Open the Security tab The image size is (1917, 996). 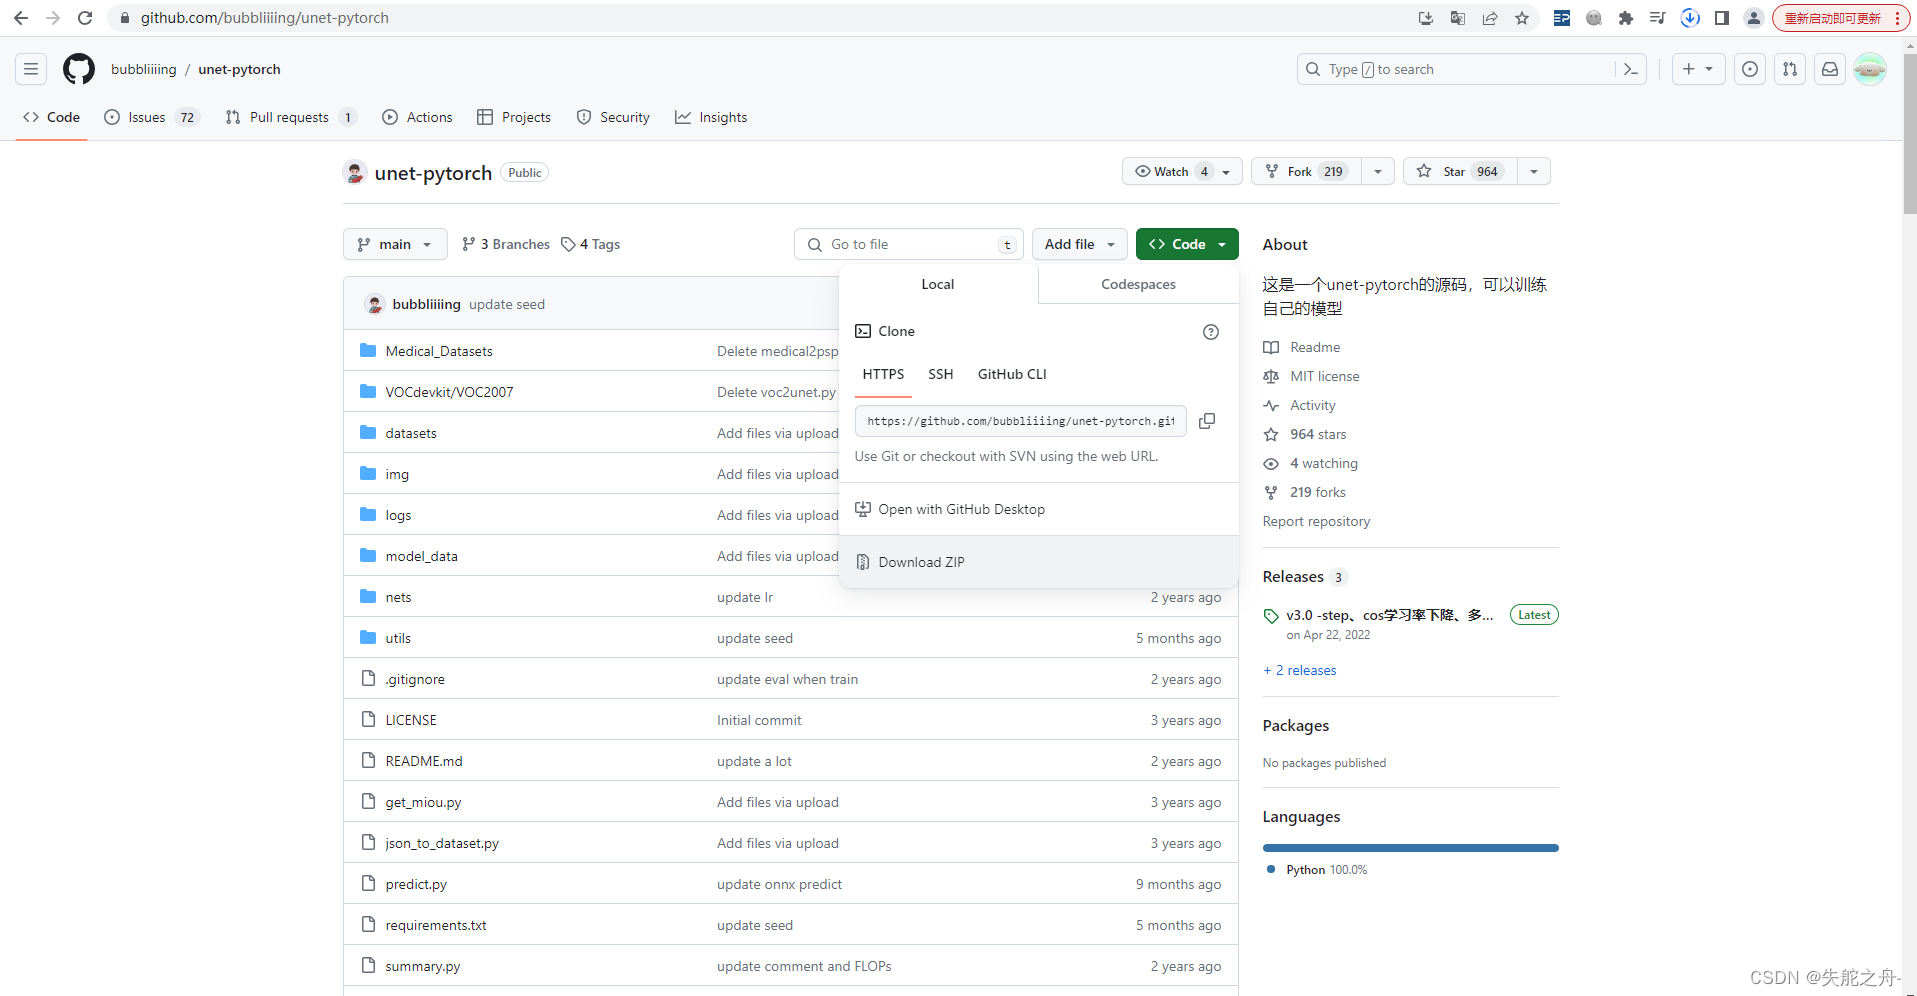(x=613, y=117)
